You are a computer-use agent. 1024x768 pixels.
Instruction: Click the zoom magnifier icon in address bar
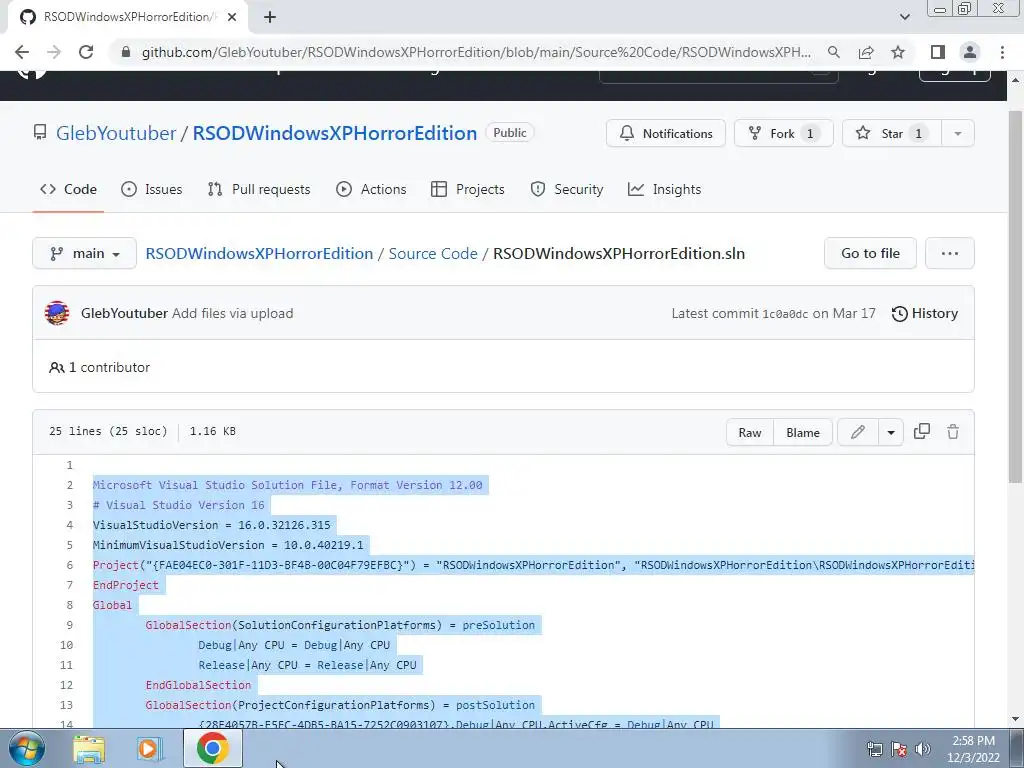tap(833, 52)
